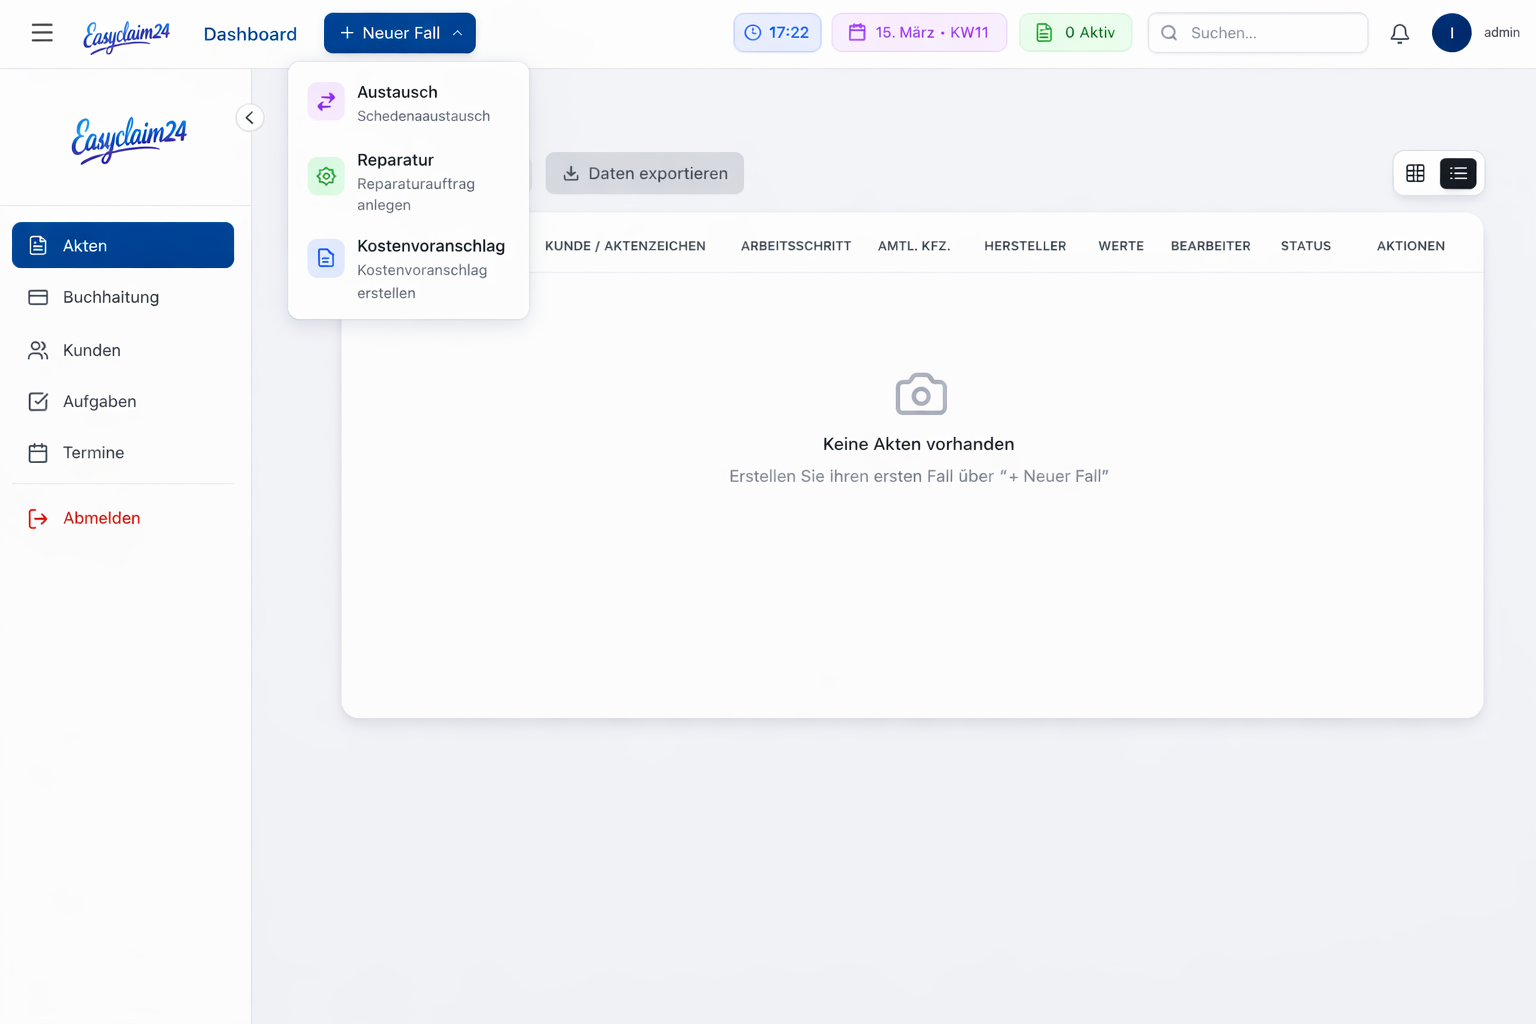This screenshot has width=1536, height=1024.
Task: Open notifications via the bell icon
Action: point(1399,33)
